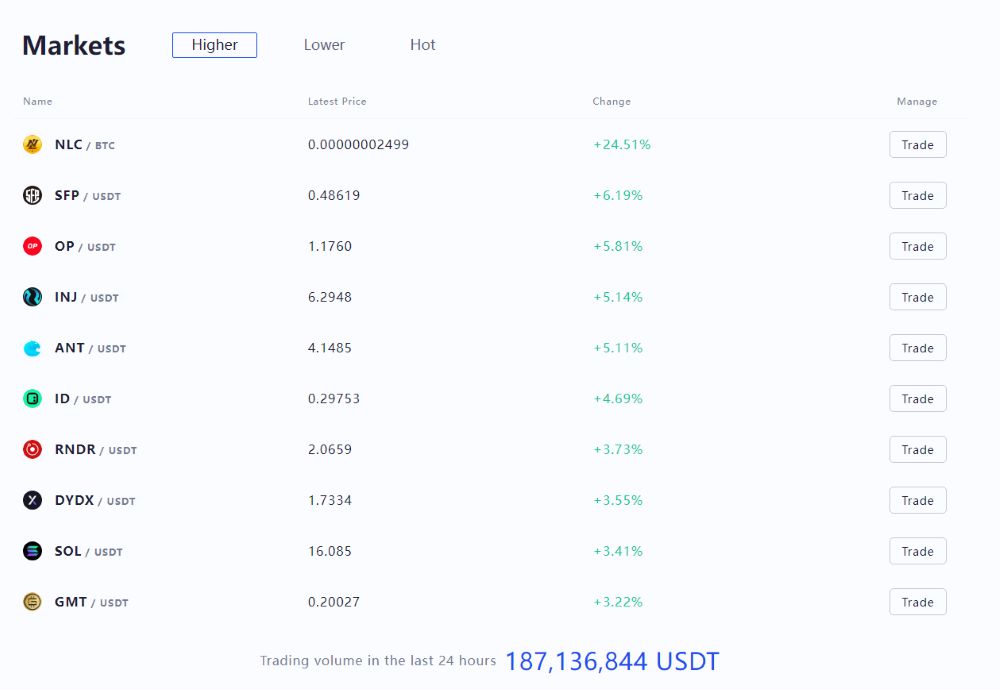1000x690 pixels.
Task: Click the NLC coin icon
Action: (33, 145)
